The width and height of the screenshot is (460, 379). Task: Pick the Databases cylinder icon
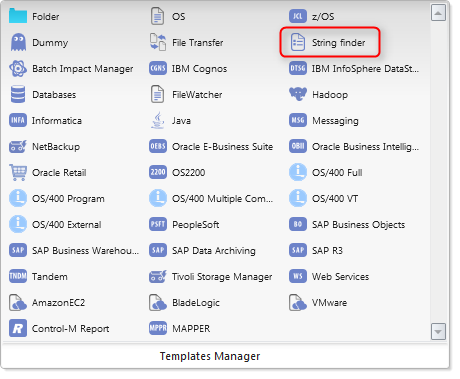pos(18,94)
